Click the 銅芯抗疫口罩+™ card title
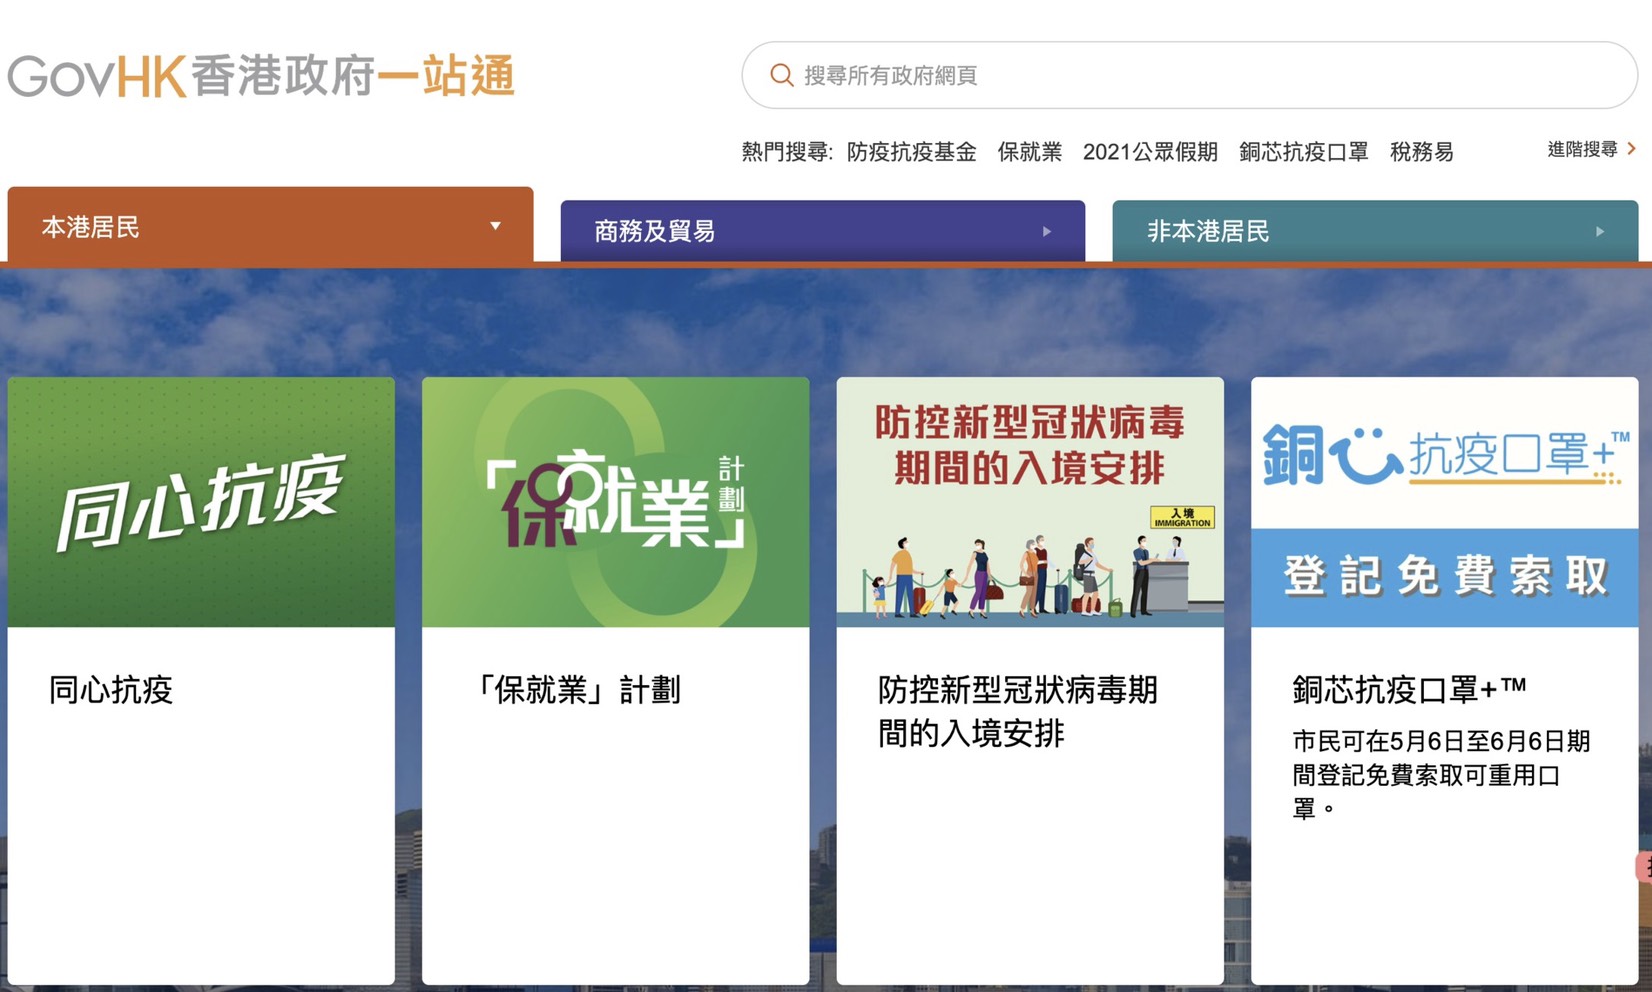 coord(1409,689)
